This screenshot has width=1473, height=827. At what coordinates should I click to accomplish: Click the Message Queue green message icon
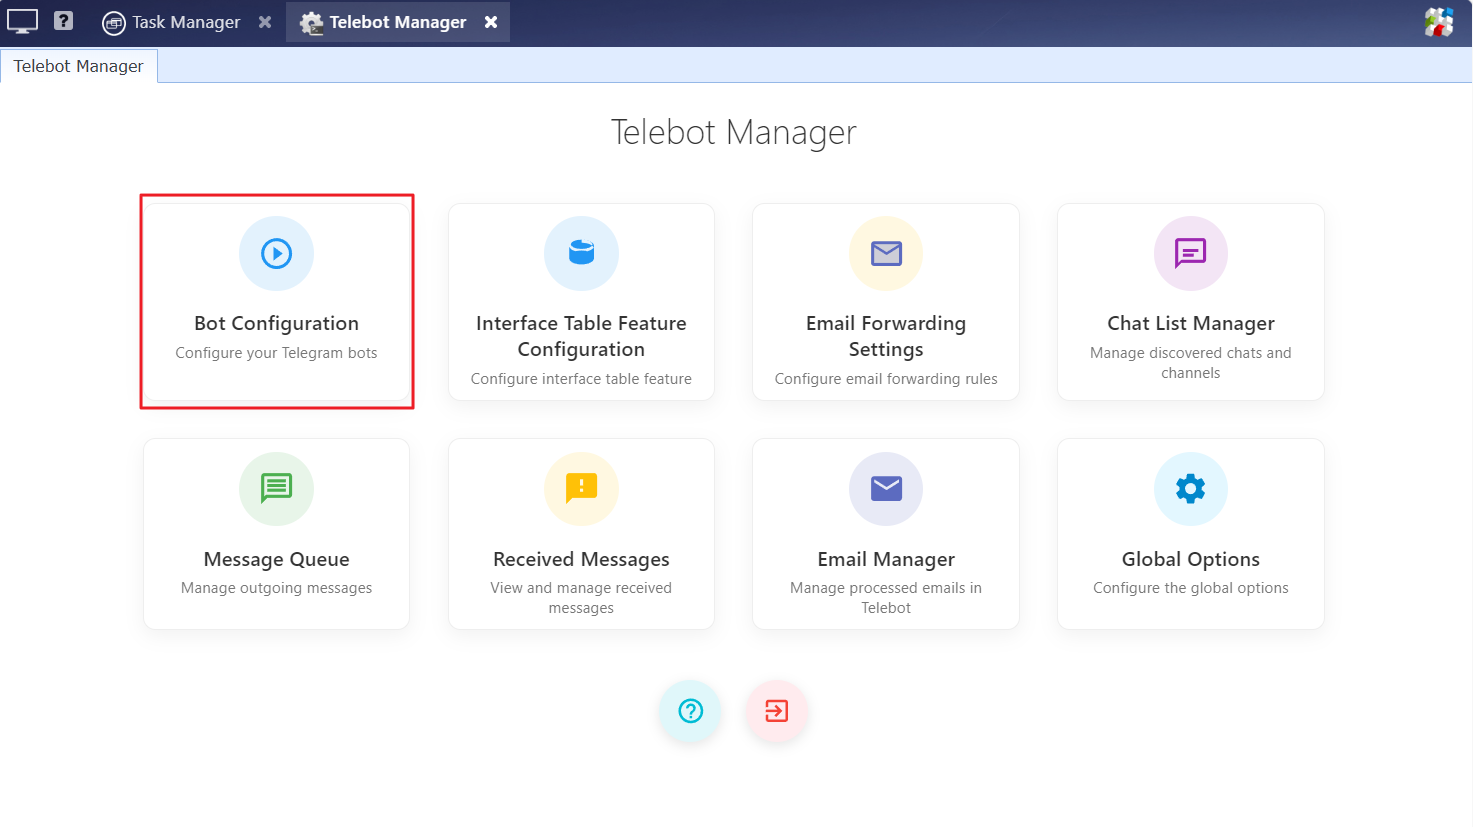click(x=276, y=488)
